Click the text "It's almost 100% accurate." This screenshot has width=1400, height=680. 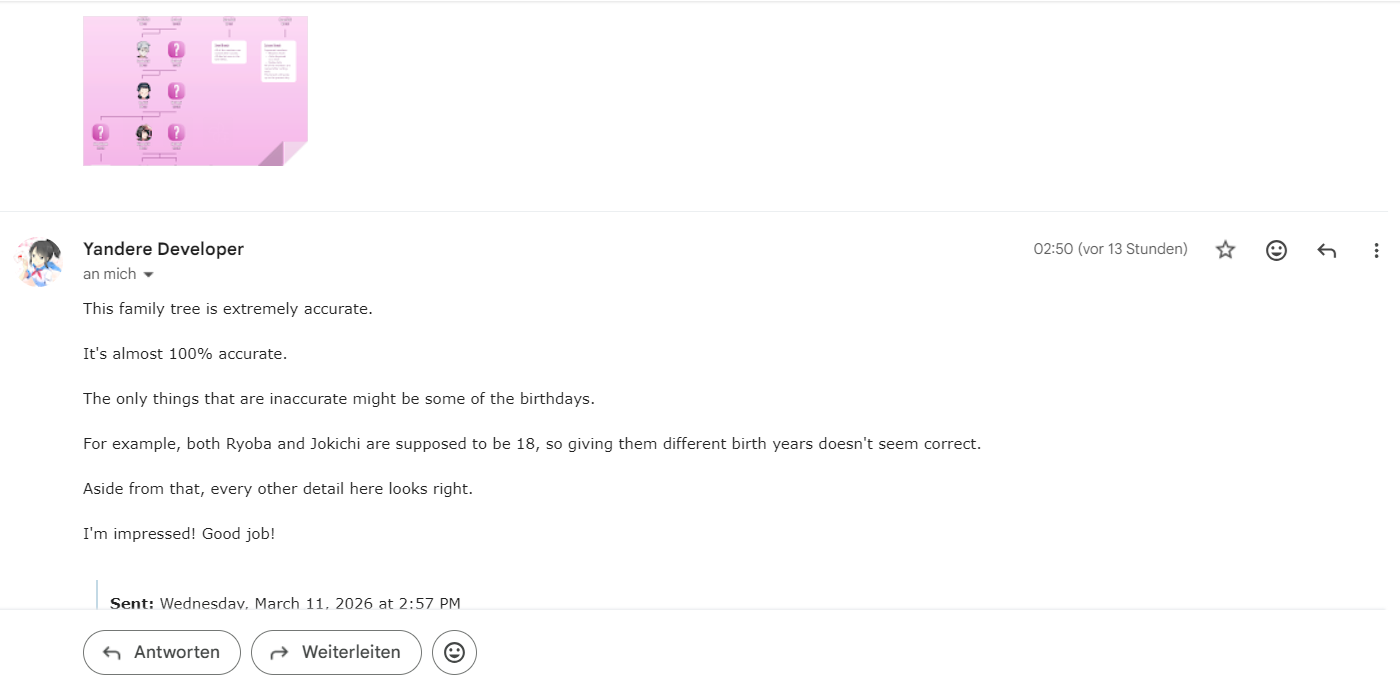(185, 354)
